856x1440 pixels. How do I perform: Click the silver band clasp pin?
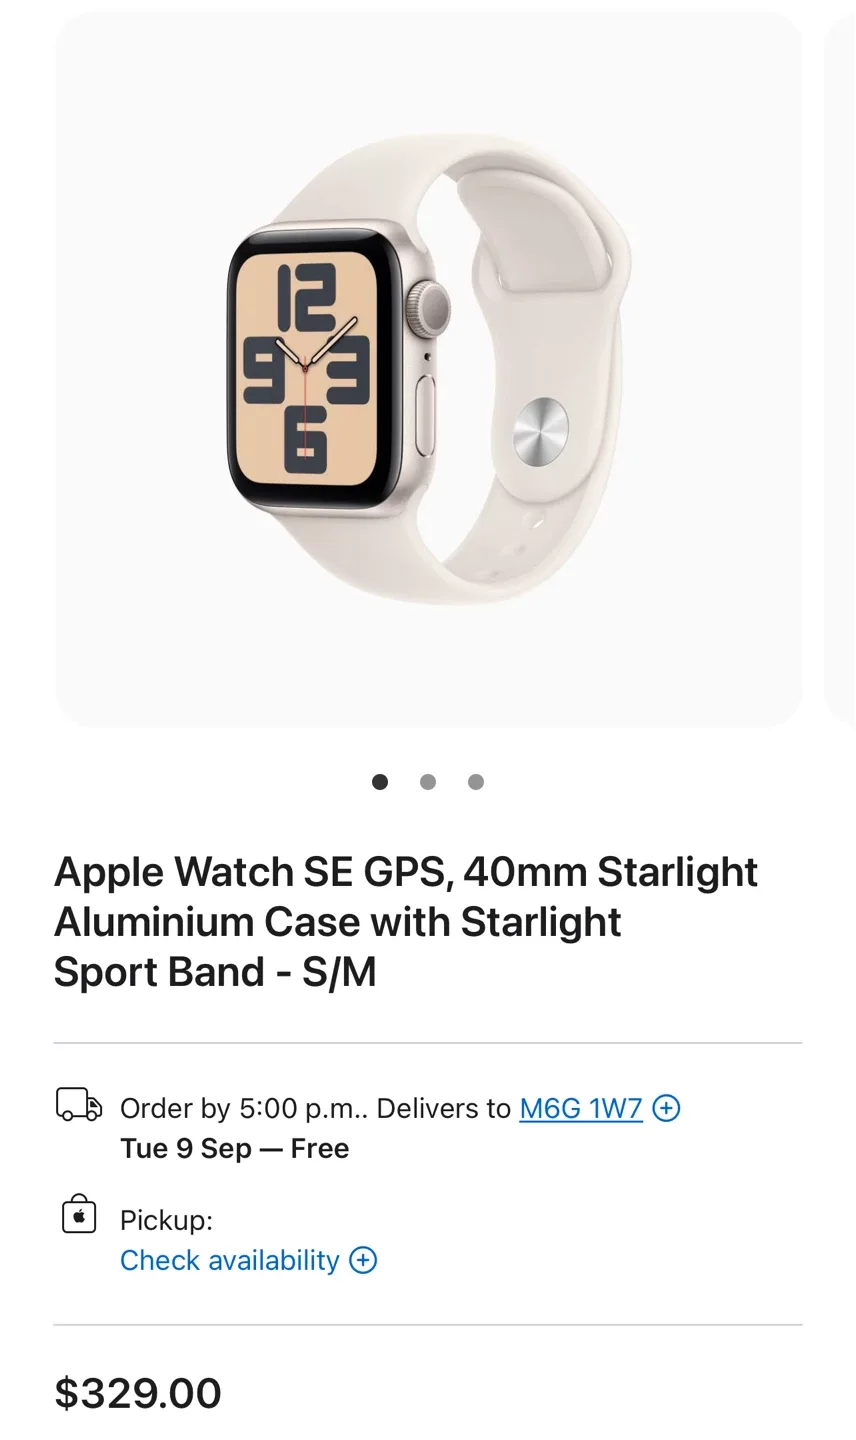pyautogui.click(x=540, y=430)
